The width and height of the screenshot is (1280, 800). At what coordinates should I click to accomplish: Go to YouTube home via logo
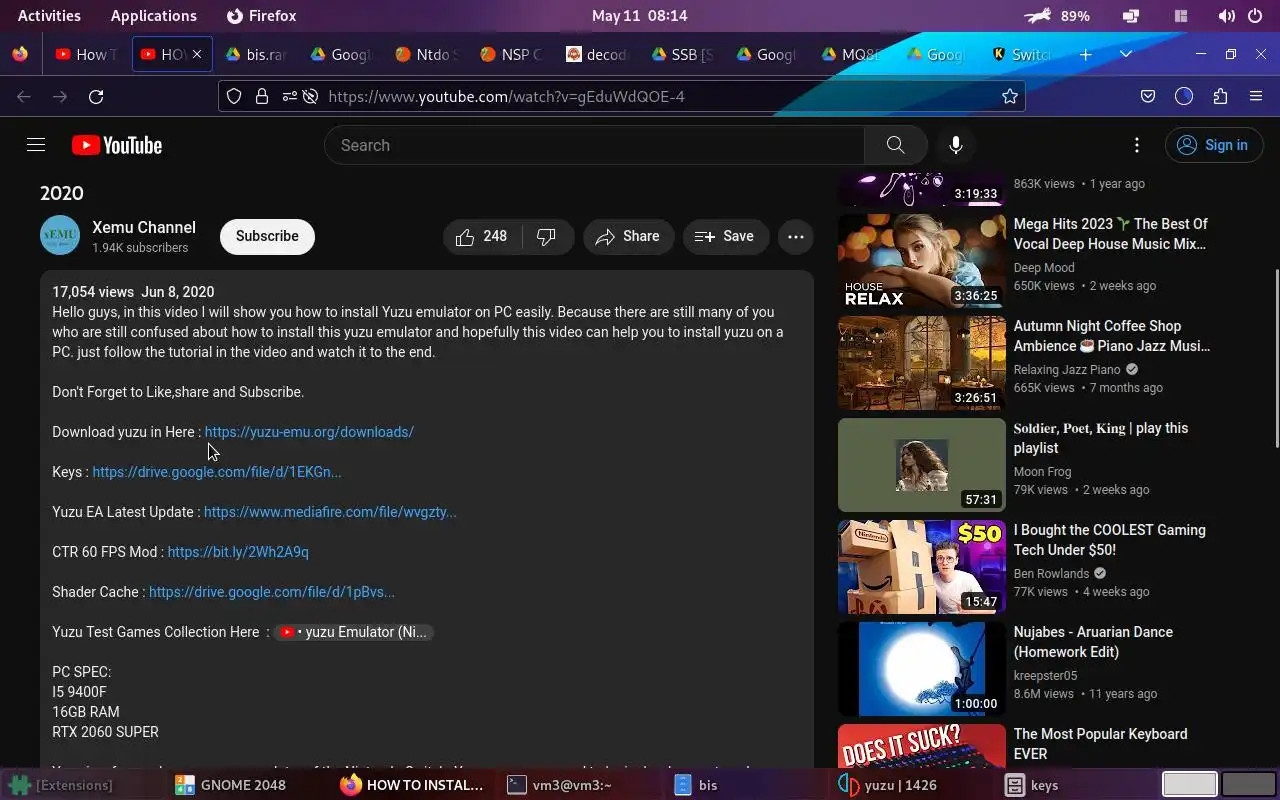point(117,145)
